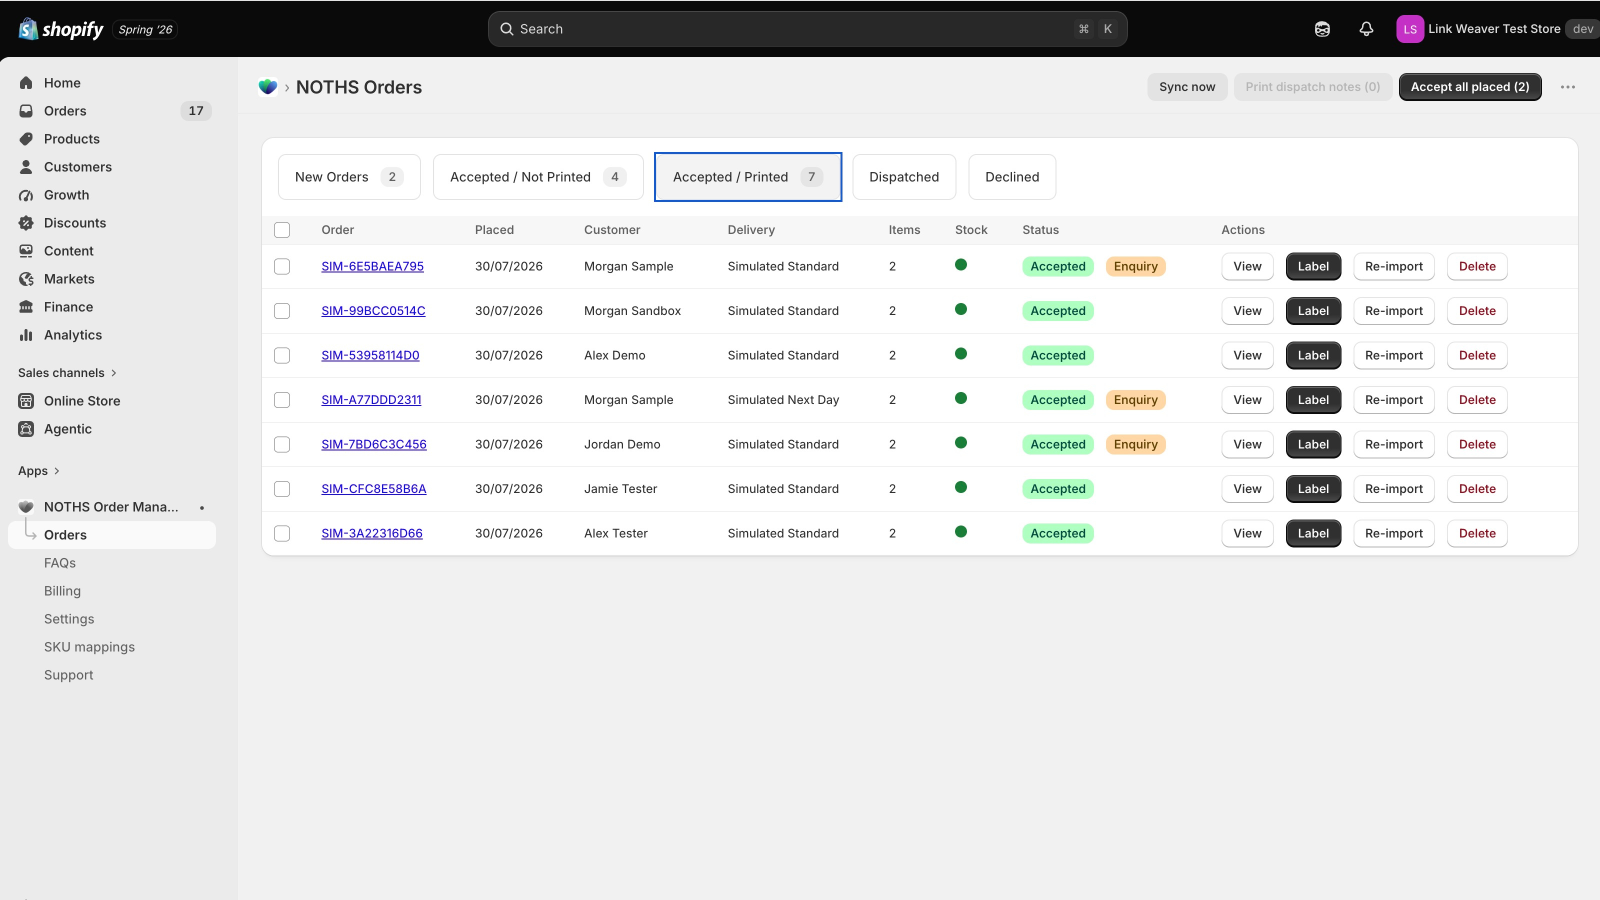Expand the Apps section chevron
Screen dimensions: 1600x900
[57, 471]
